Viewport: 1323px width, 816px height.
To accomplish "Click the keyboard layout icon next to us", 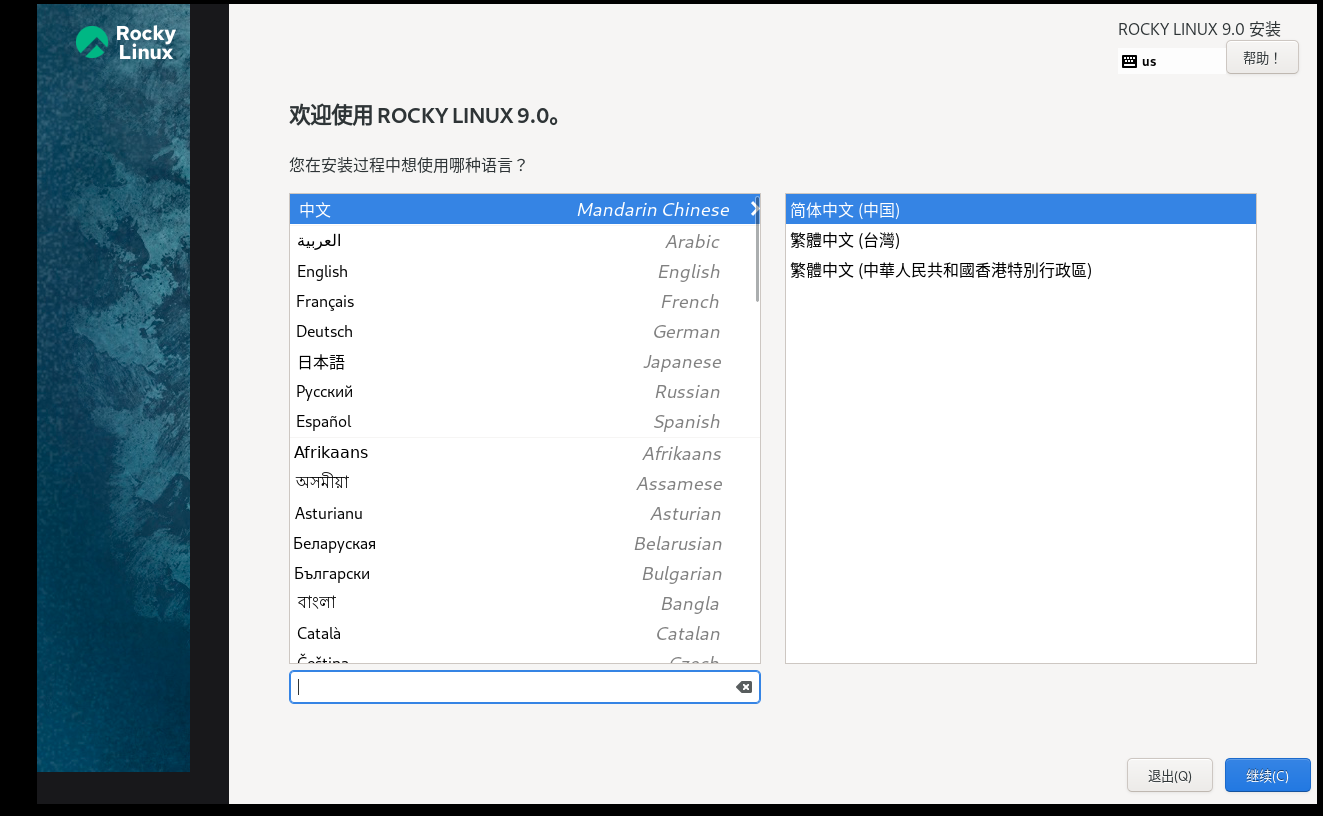I will click(x=1129, y=61).
